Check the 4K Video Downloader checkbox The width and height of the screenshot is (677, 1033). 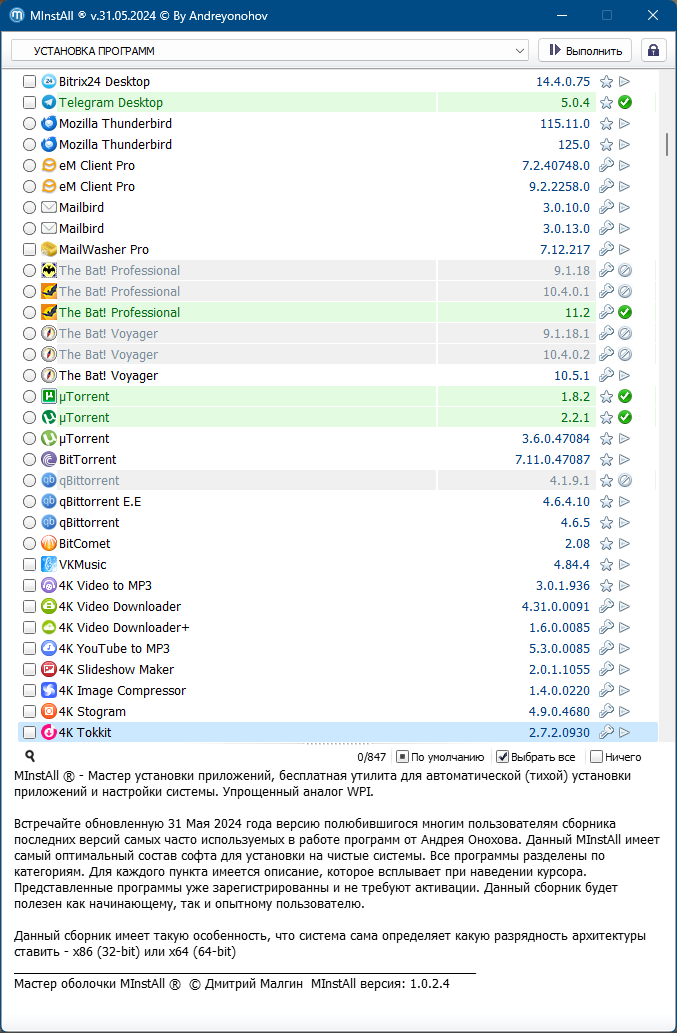tap(29, 607)
